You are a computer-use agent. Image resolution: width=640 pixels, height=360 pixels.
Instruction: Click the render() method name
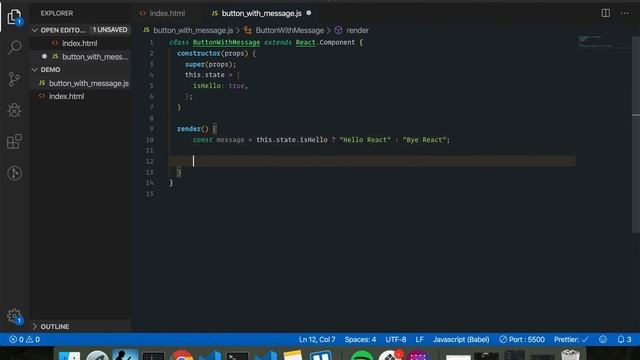[193, 129]
